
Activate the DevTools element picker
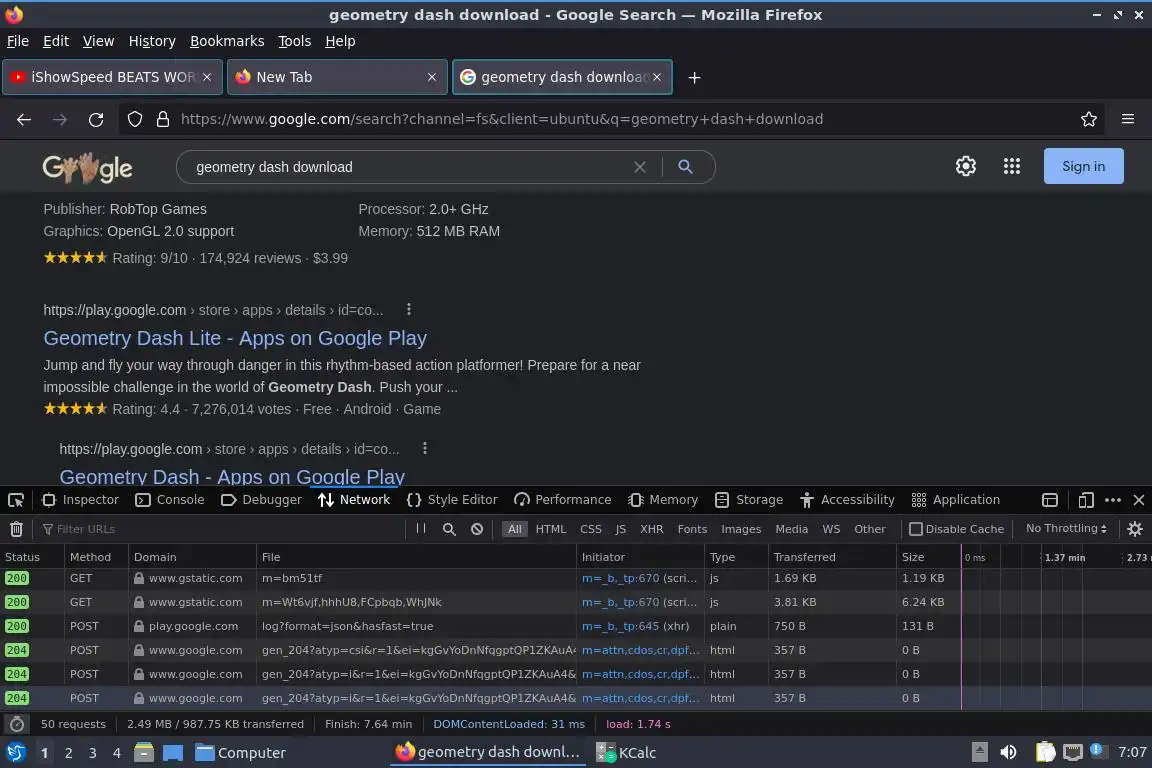[x=15, y=500]
